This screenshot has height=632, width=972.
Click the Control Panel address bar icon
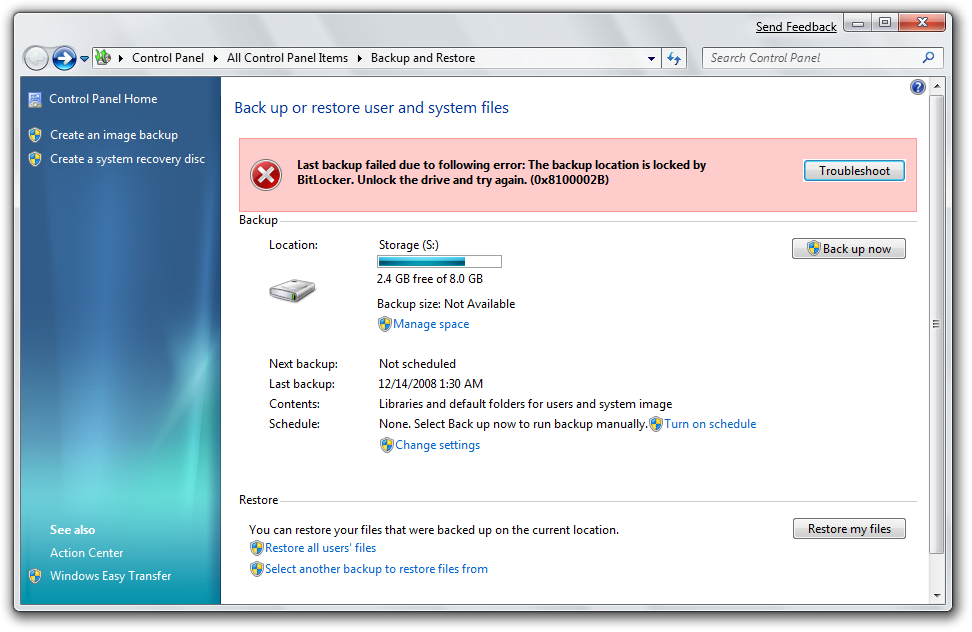tap(104, 58)
